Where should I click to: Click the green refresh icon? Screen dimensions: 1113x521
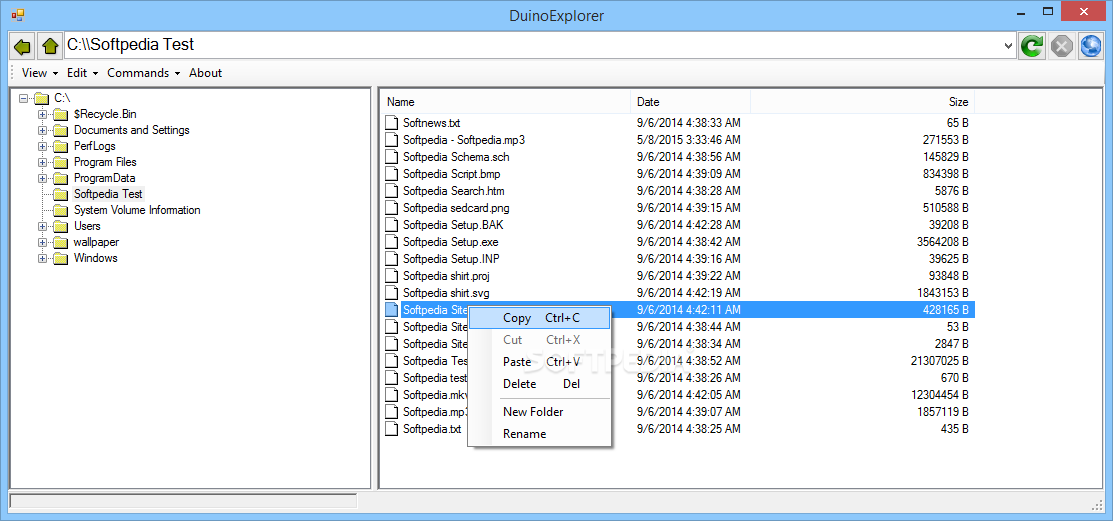[x=1032, y=47]
